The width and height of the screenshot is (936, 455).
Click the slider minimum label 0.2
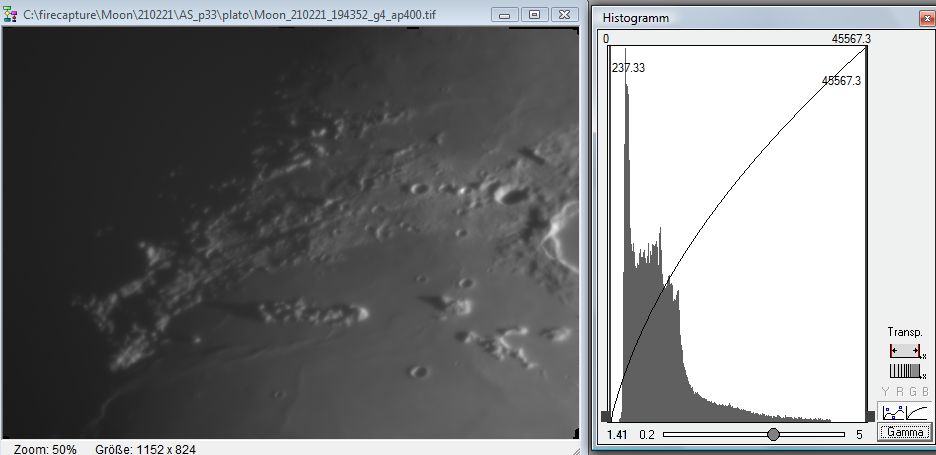(646, 435)
